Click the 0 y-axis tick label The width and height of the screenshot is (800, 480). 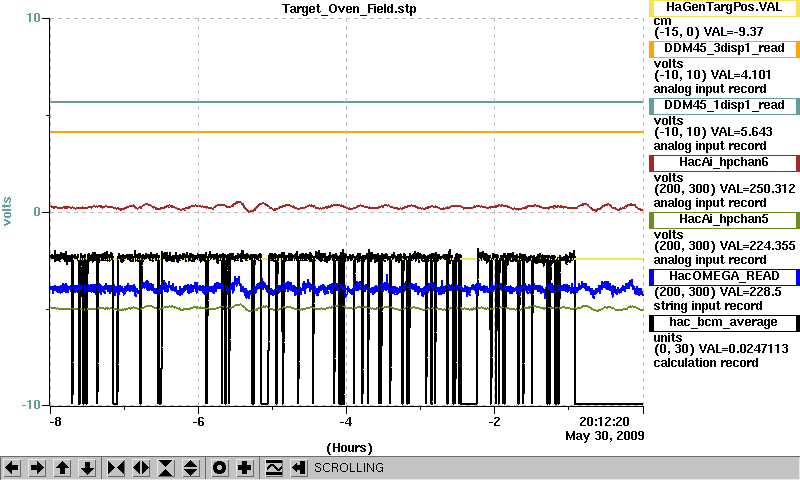pos(37,212)
